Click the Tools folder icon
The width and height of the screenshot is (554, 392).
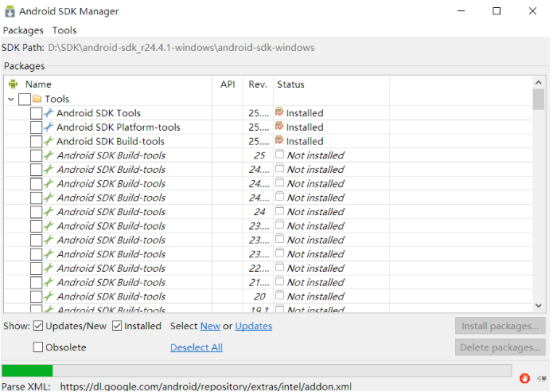click(x=37, y=99)
